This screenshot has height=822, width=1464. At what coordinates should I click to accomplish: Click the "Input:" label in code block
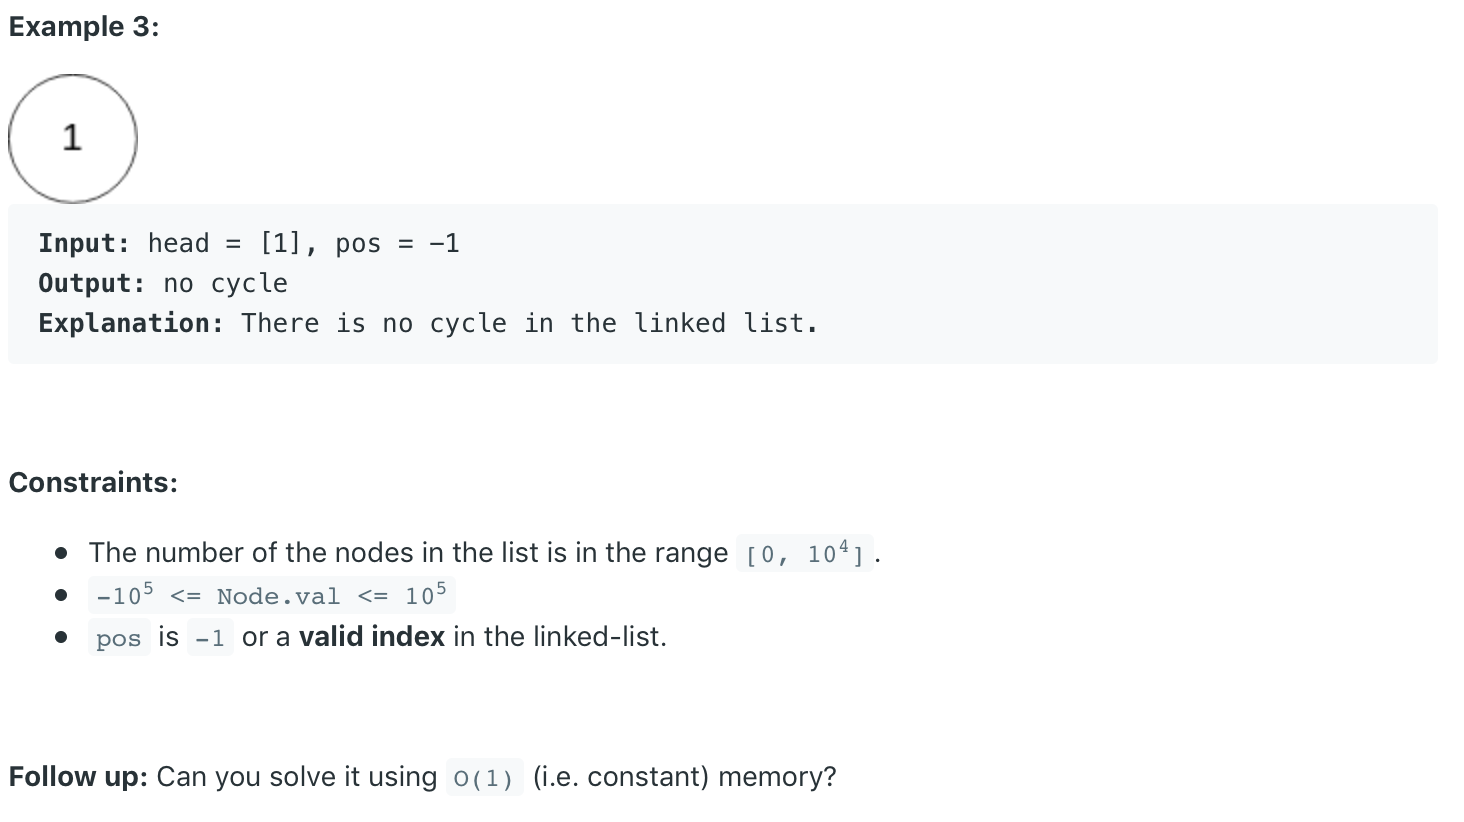tap(84, 243)
